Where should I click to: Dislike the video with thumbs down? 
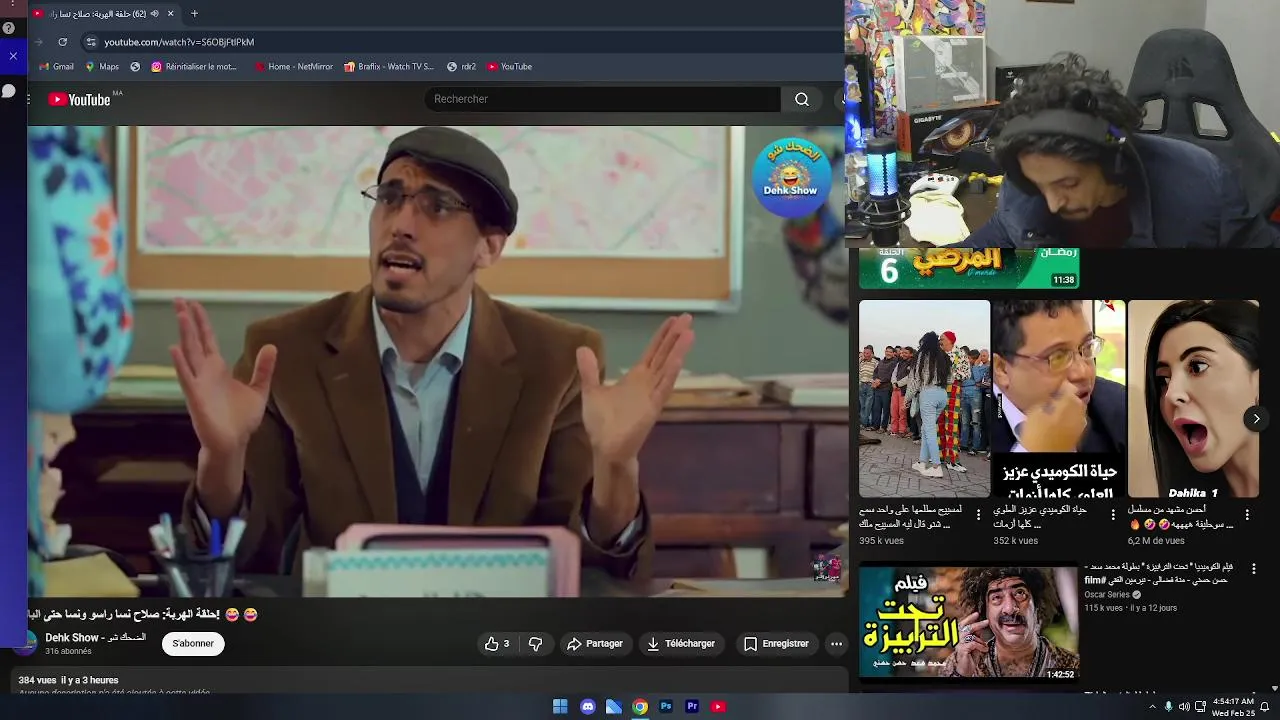[x=535, y=644]
